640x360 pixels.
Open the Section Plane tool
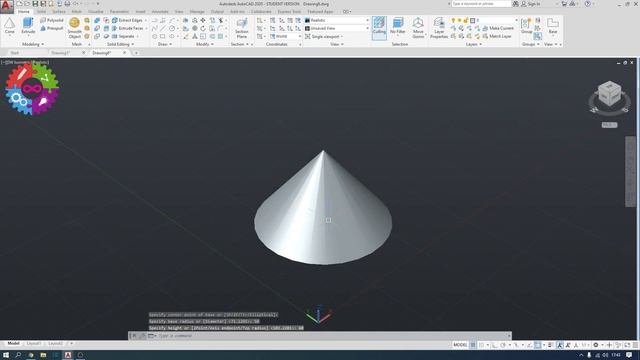coord(242,28)
